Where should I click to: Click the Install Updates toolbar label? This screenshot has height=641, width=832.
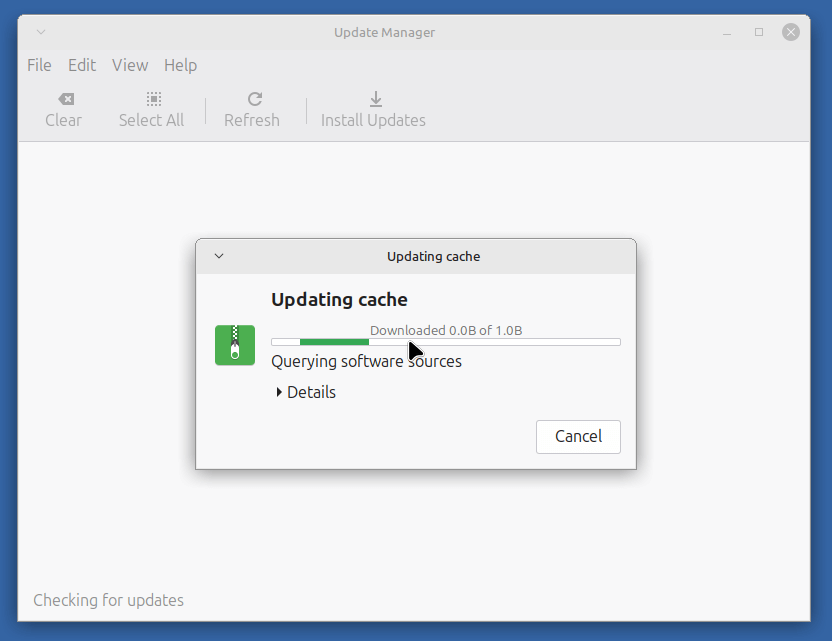374,119
